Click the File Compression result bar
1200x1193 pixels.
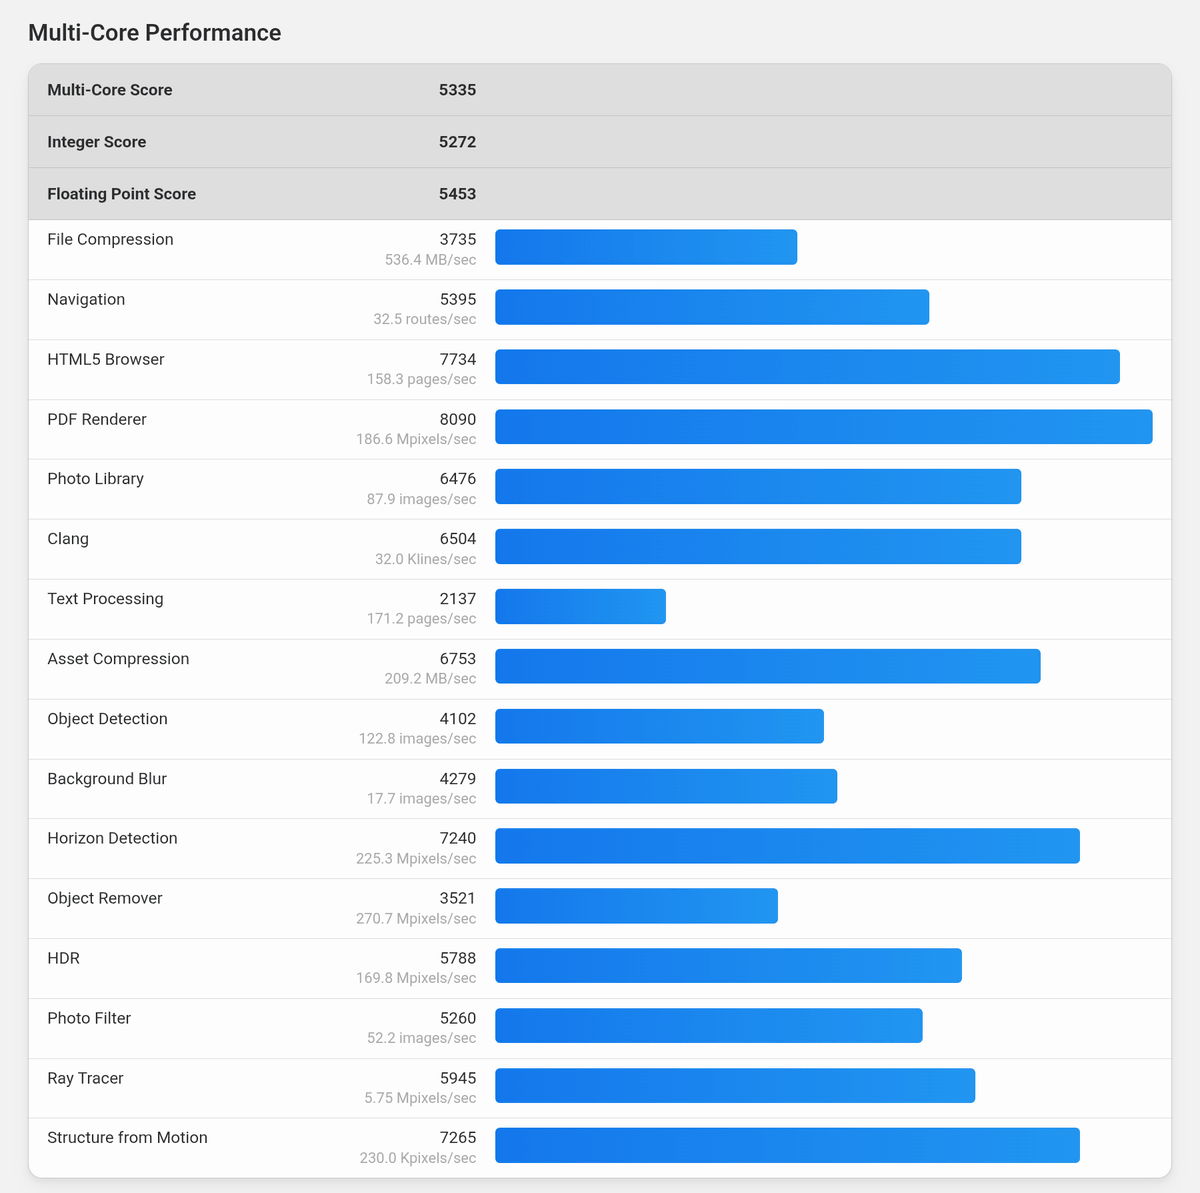[646, 247]
